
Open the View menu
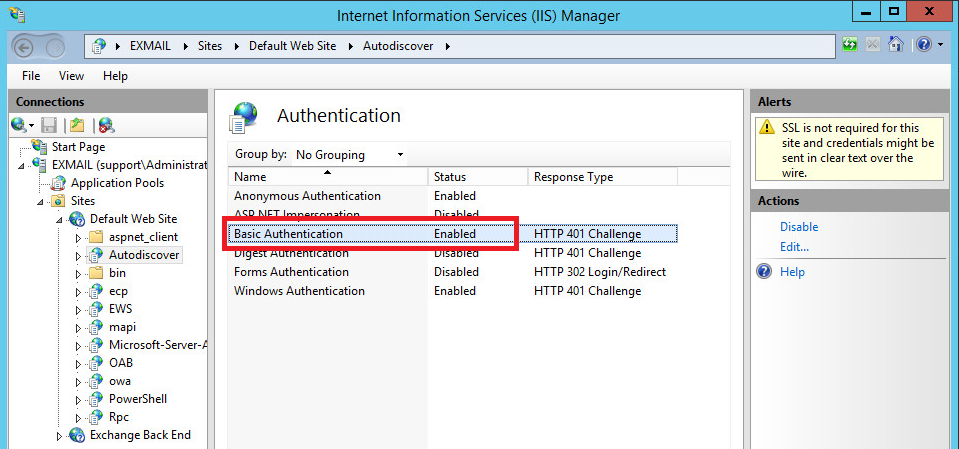pos(72,76)
